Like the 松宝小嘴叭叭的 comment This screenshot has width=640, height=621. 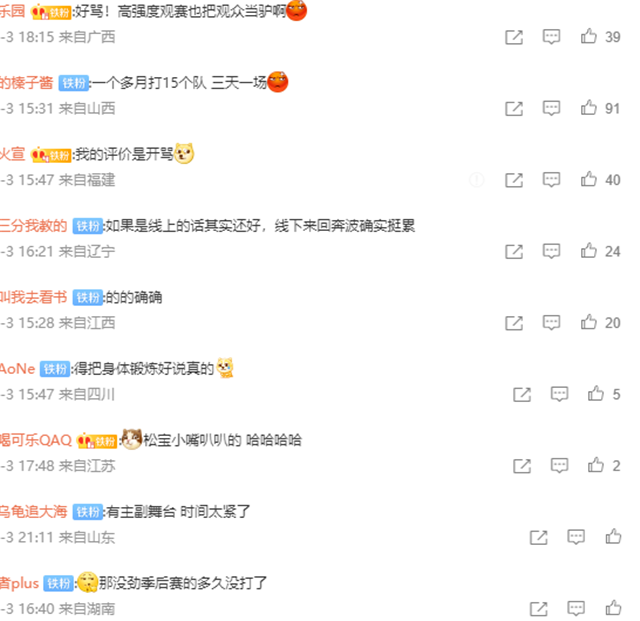tap(596, 465)
